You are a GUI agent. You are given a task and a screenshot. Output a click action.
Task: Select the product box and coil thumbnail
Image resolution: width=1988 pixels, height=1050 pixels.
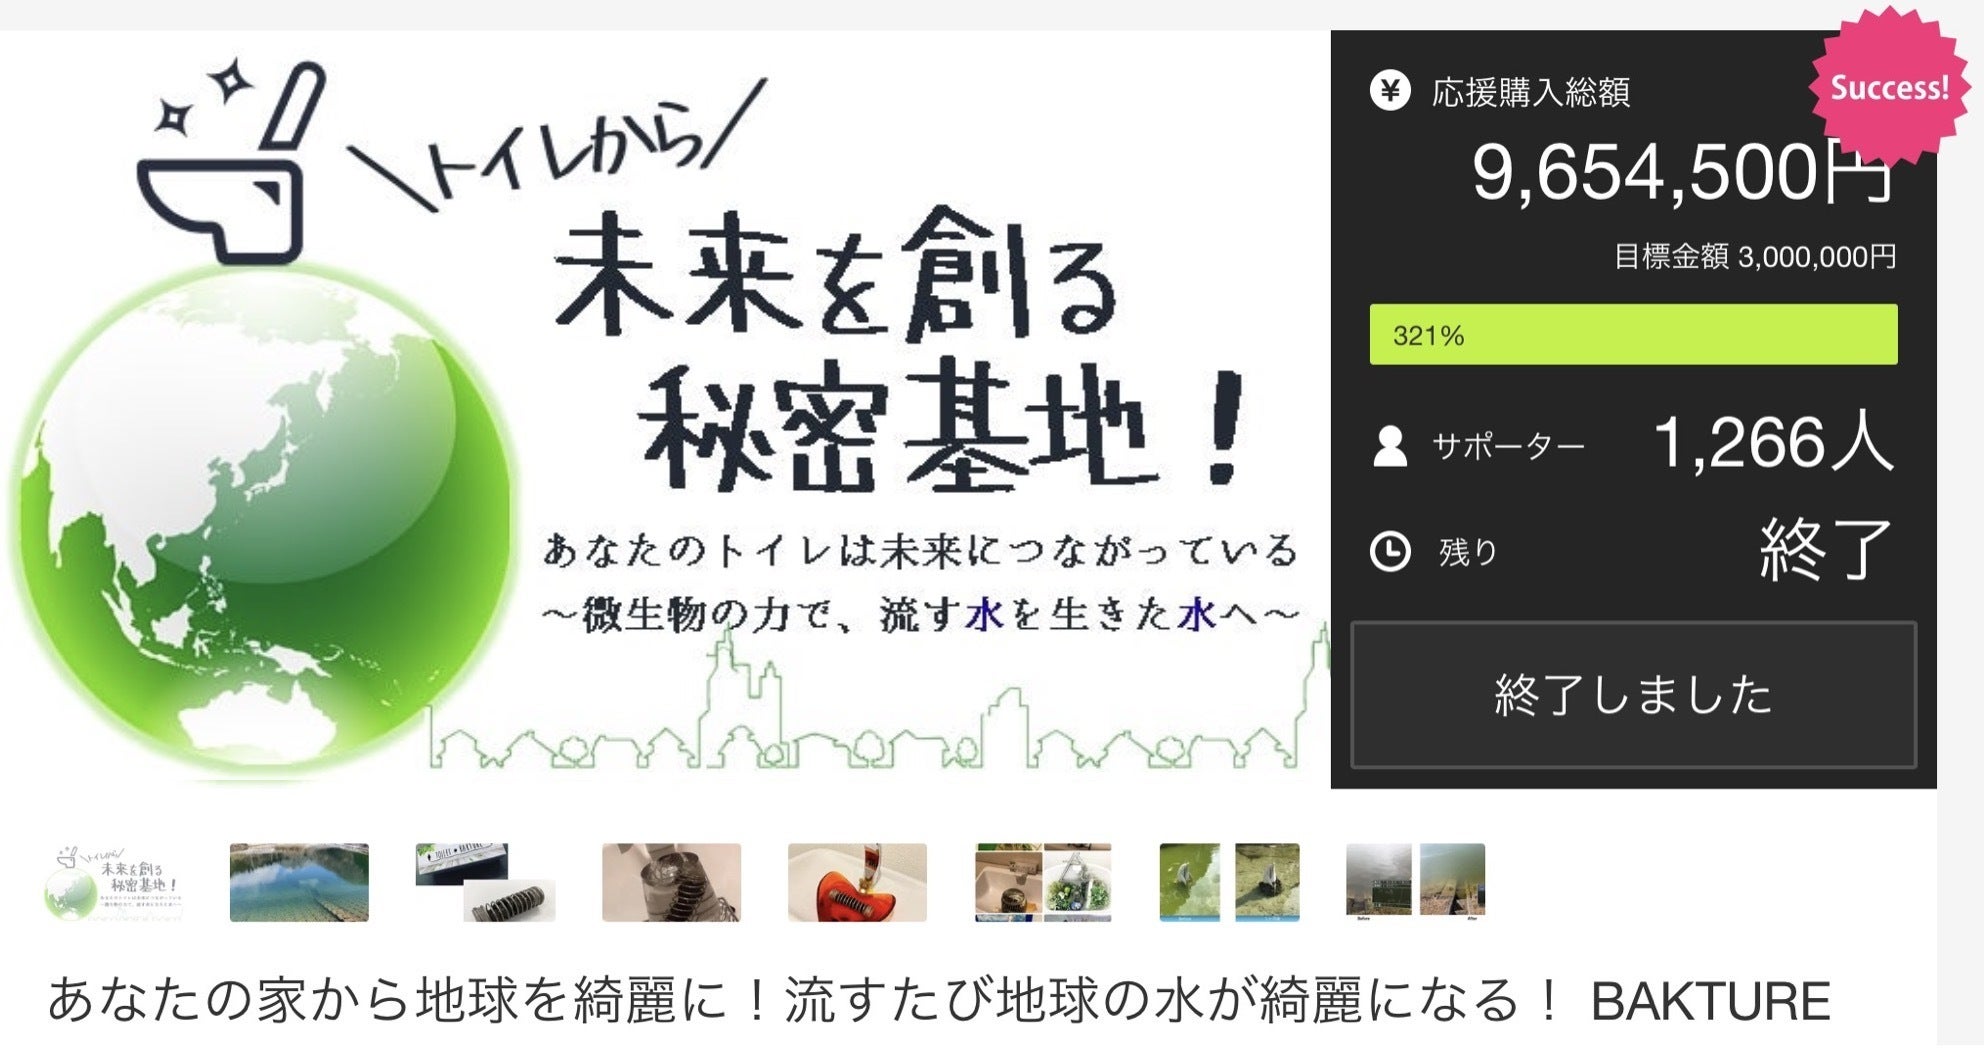point(485,883)
